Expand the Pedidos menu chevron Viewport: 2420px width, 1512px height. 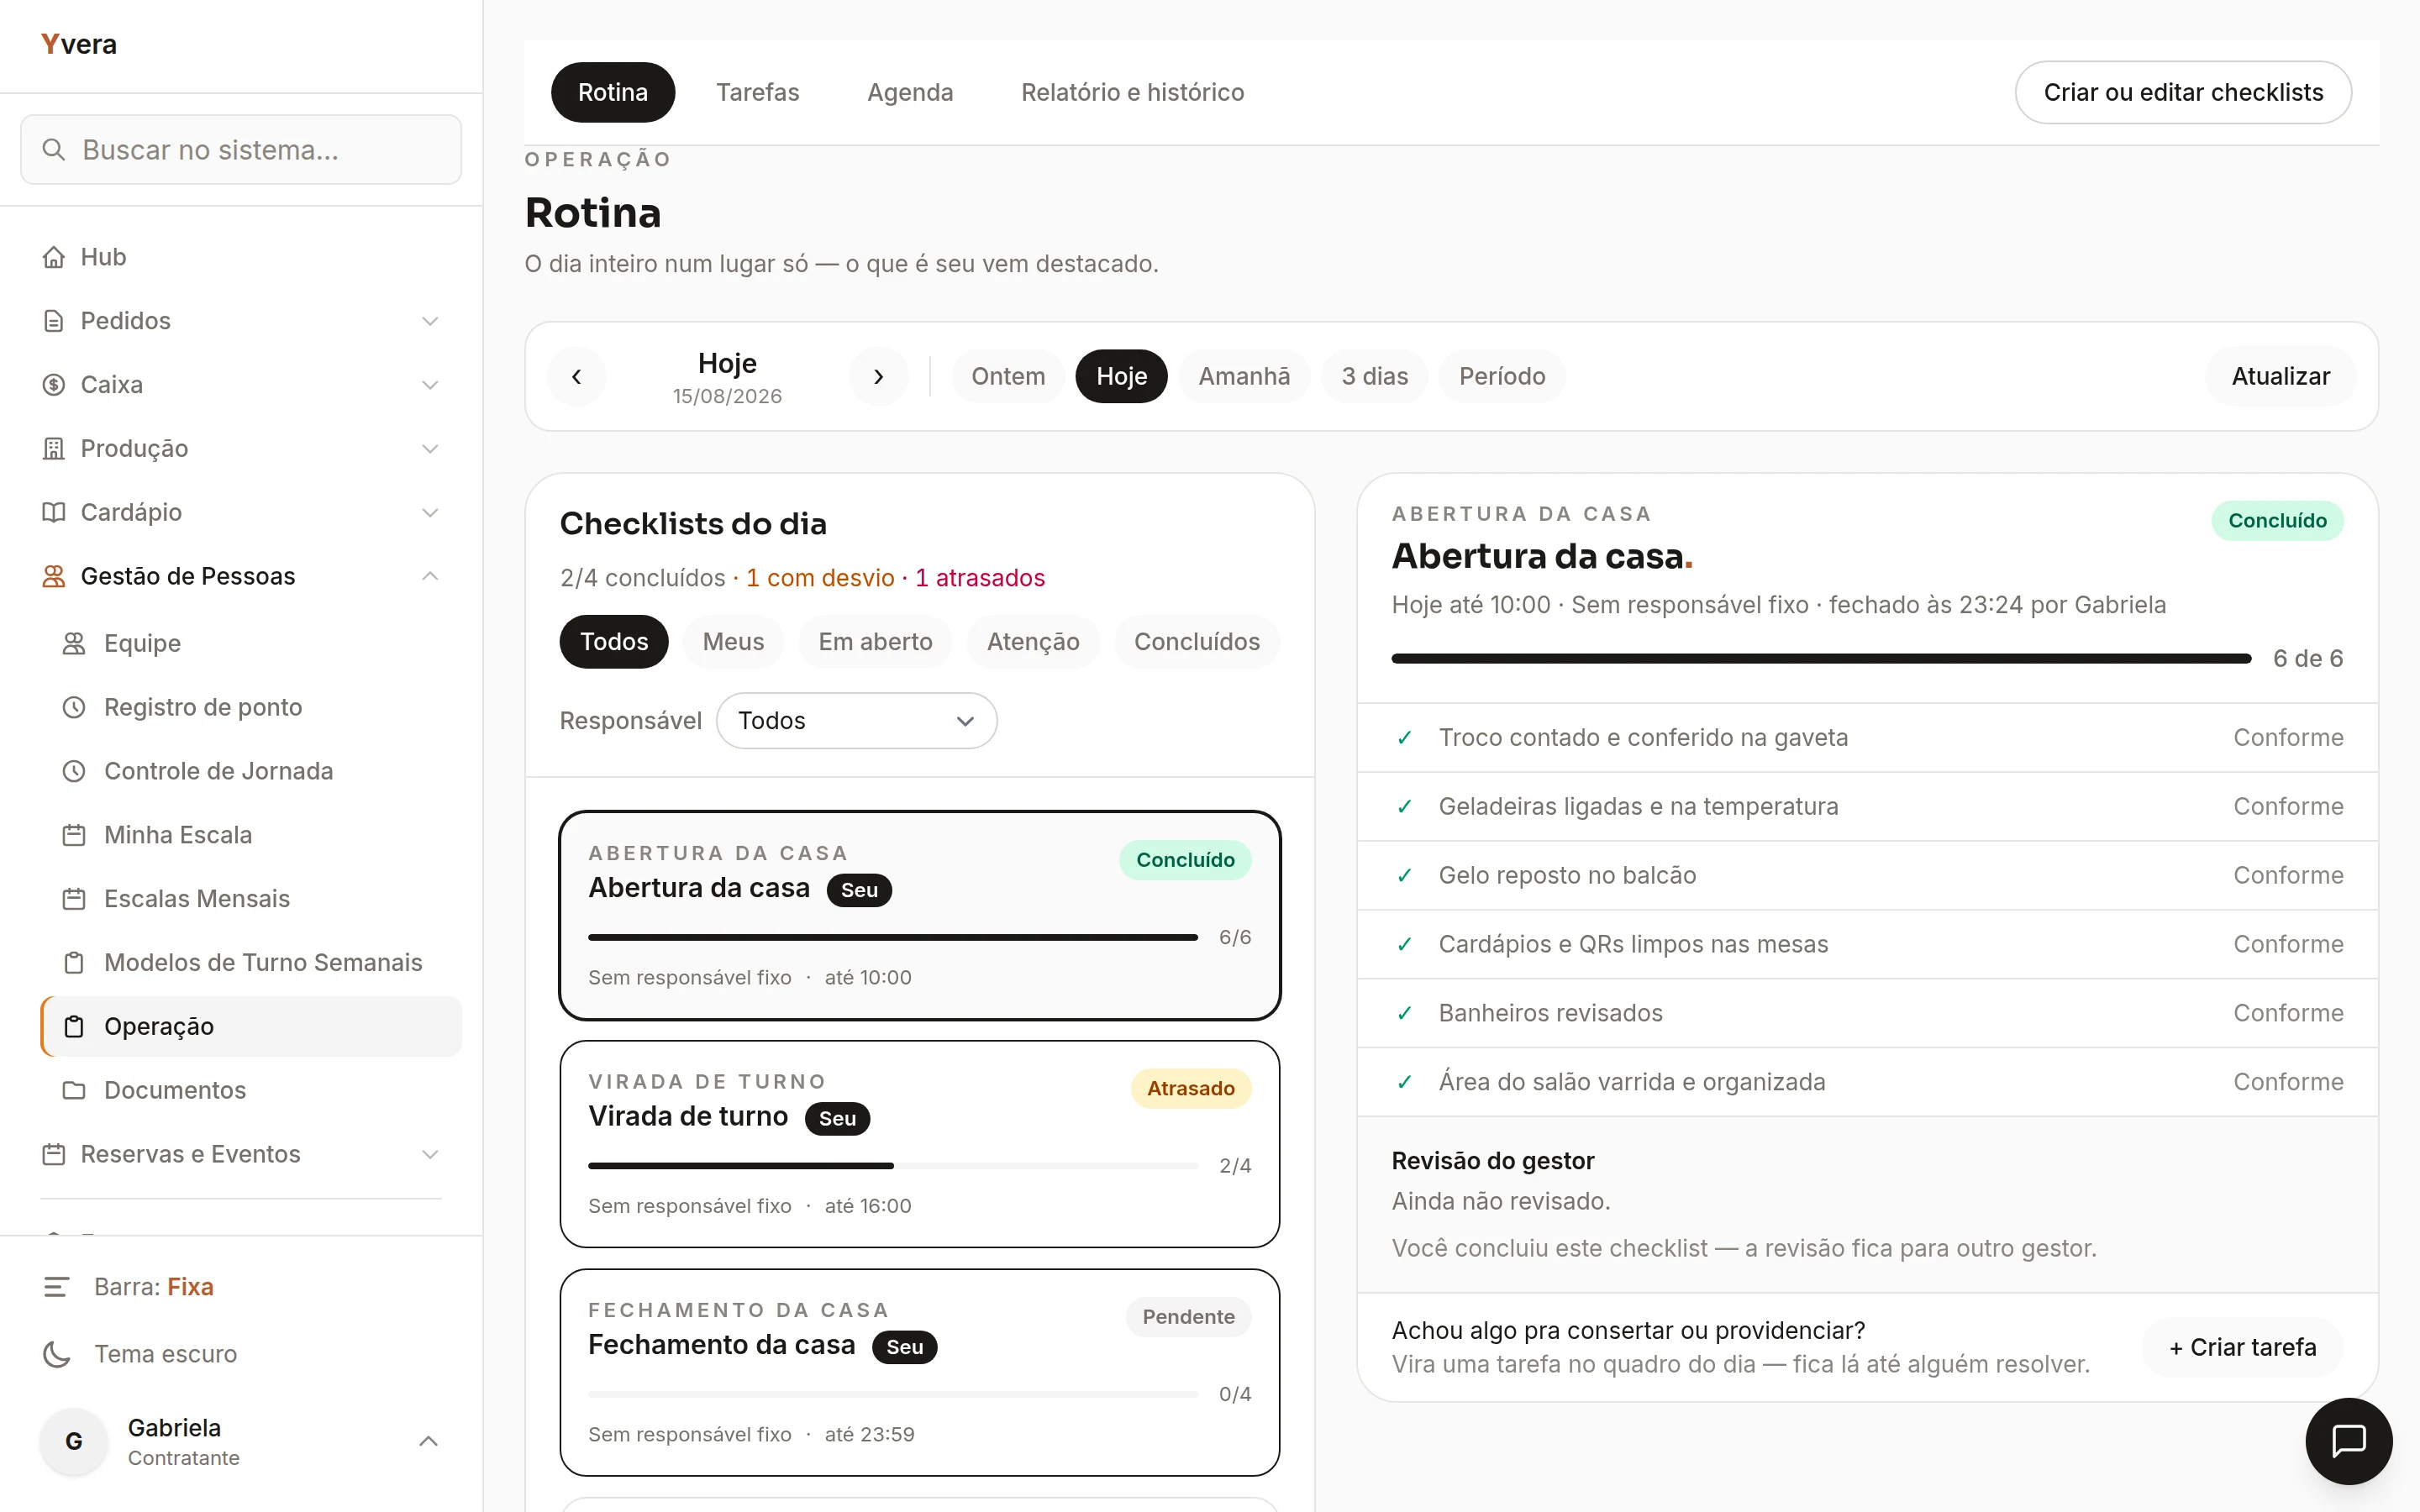[x=430, y=321]
